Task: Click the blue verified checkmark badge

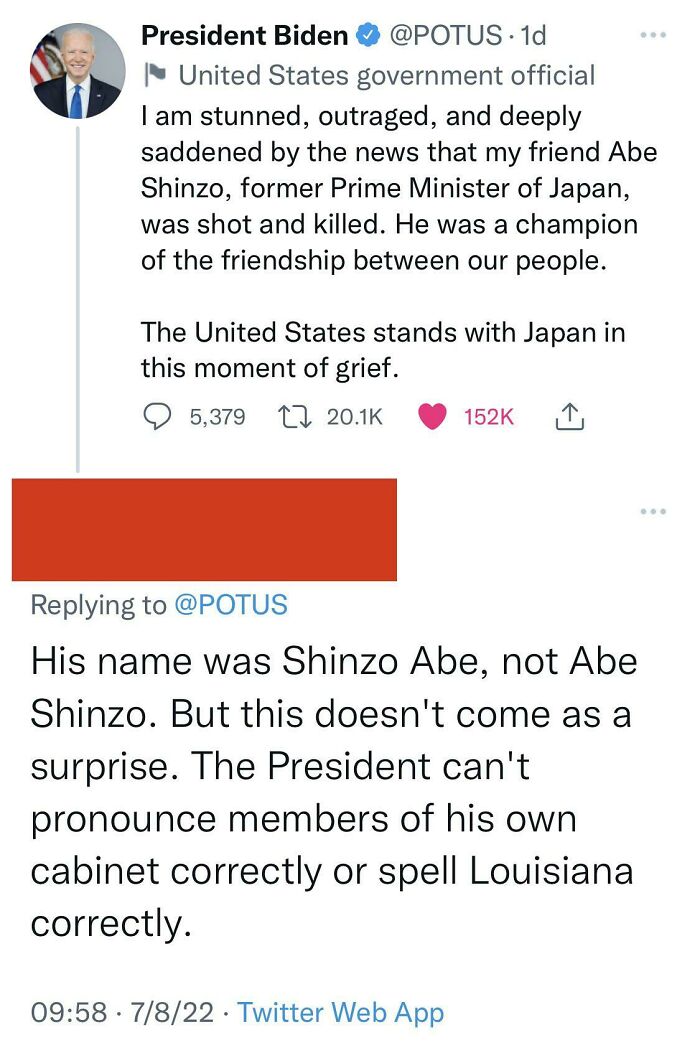Action: tap(367, 37)
